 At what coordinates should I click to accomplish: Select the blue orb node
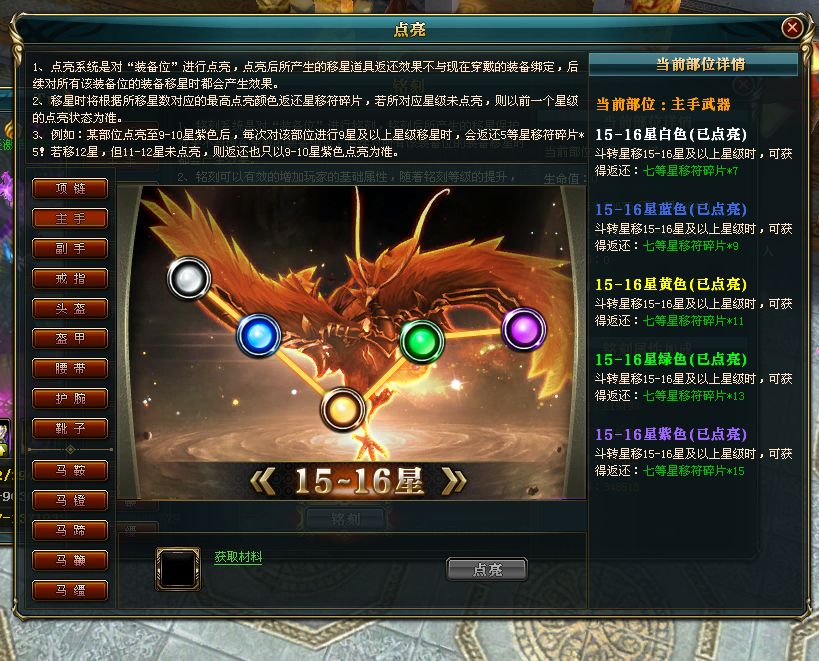coord(259,335)
